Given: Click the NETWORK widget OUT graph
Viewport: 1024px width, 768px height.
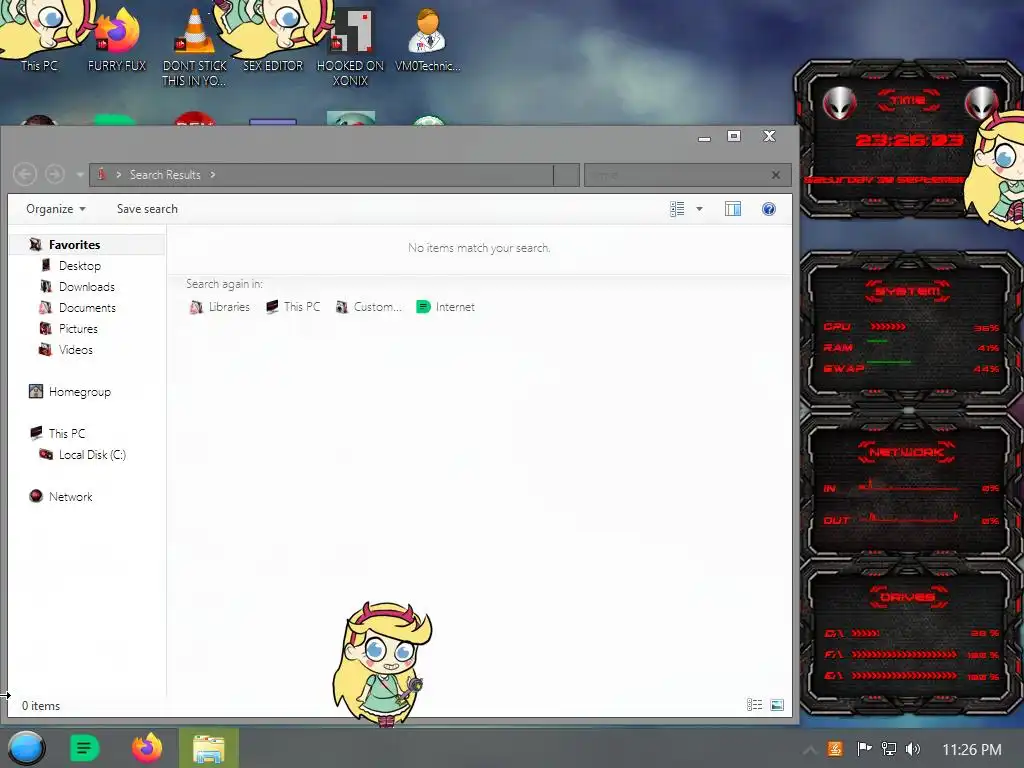Looking at the screenshot, I should [x=909, y=519].
